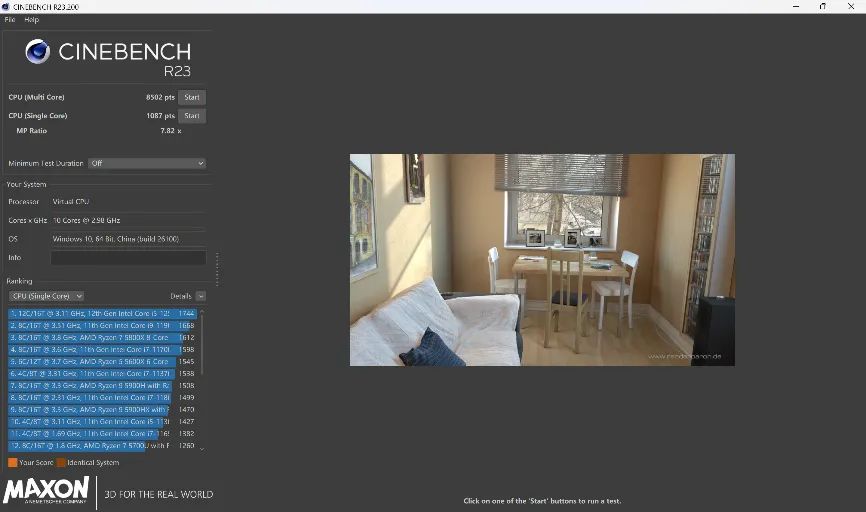Select rank 4 row scoring 1598

[x=102, y=350]
